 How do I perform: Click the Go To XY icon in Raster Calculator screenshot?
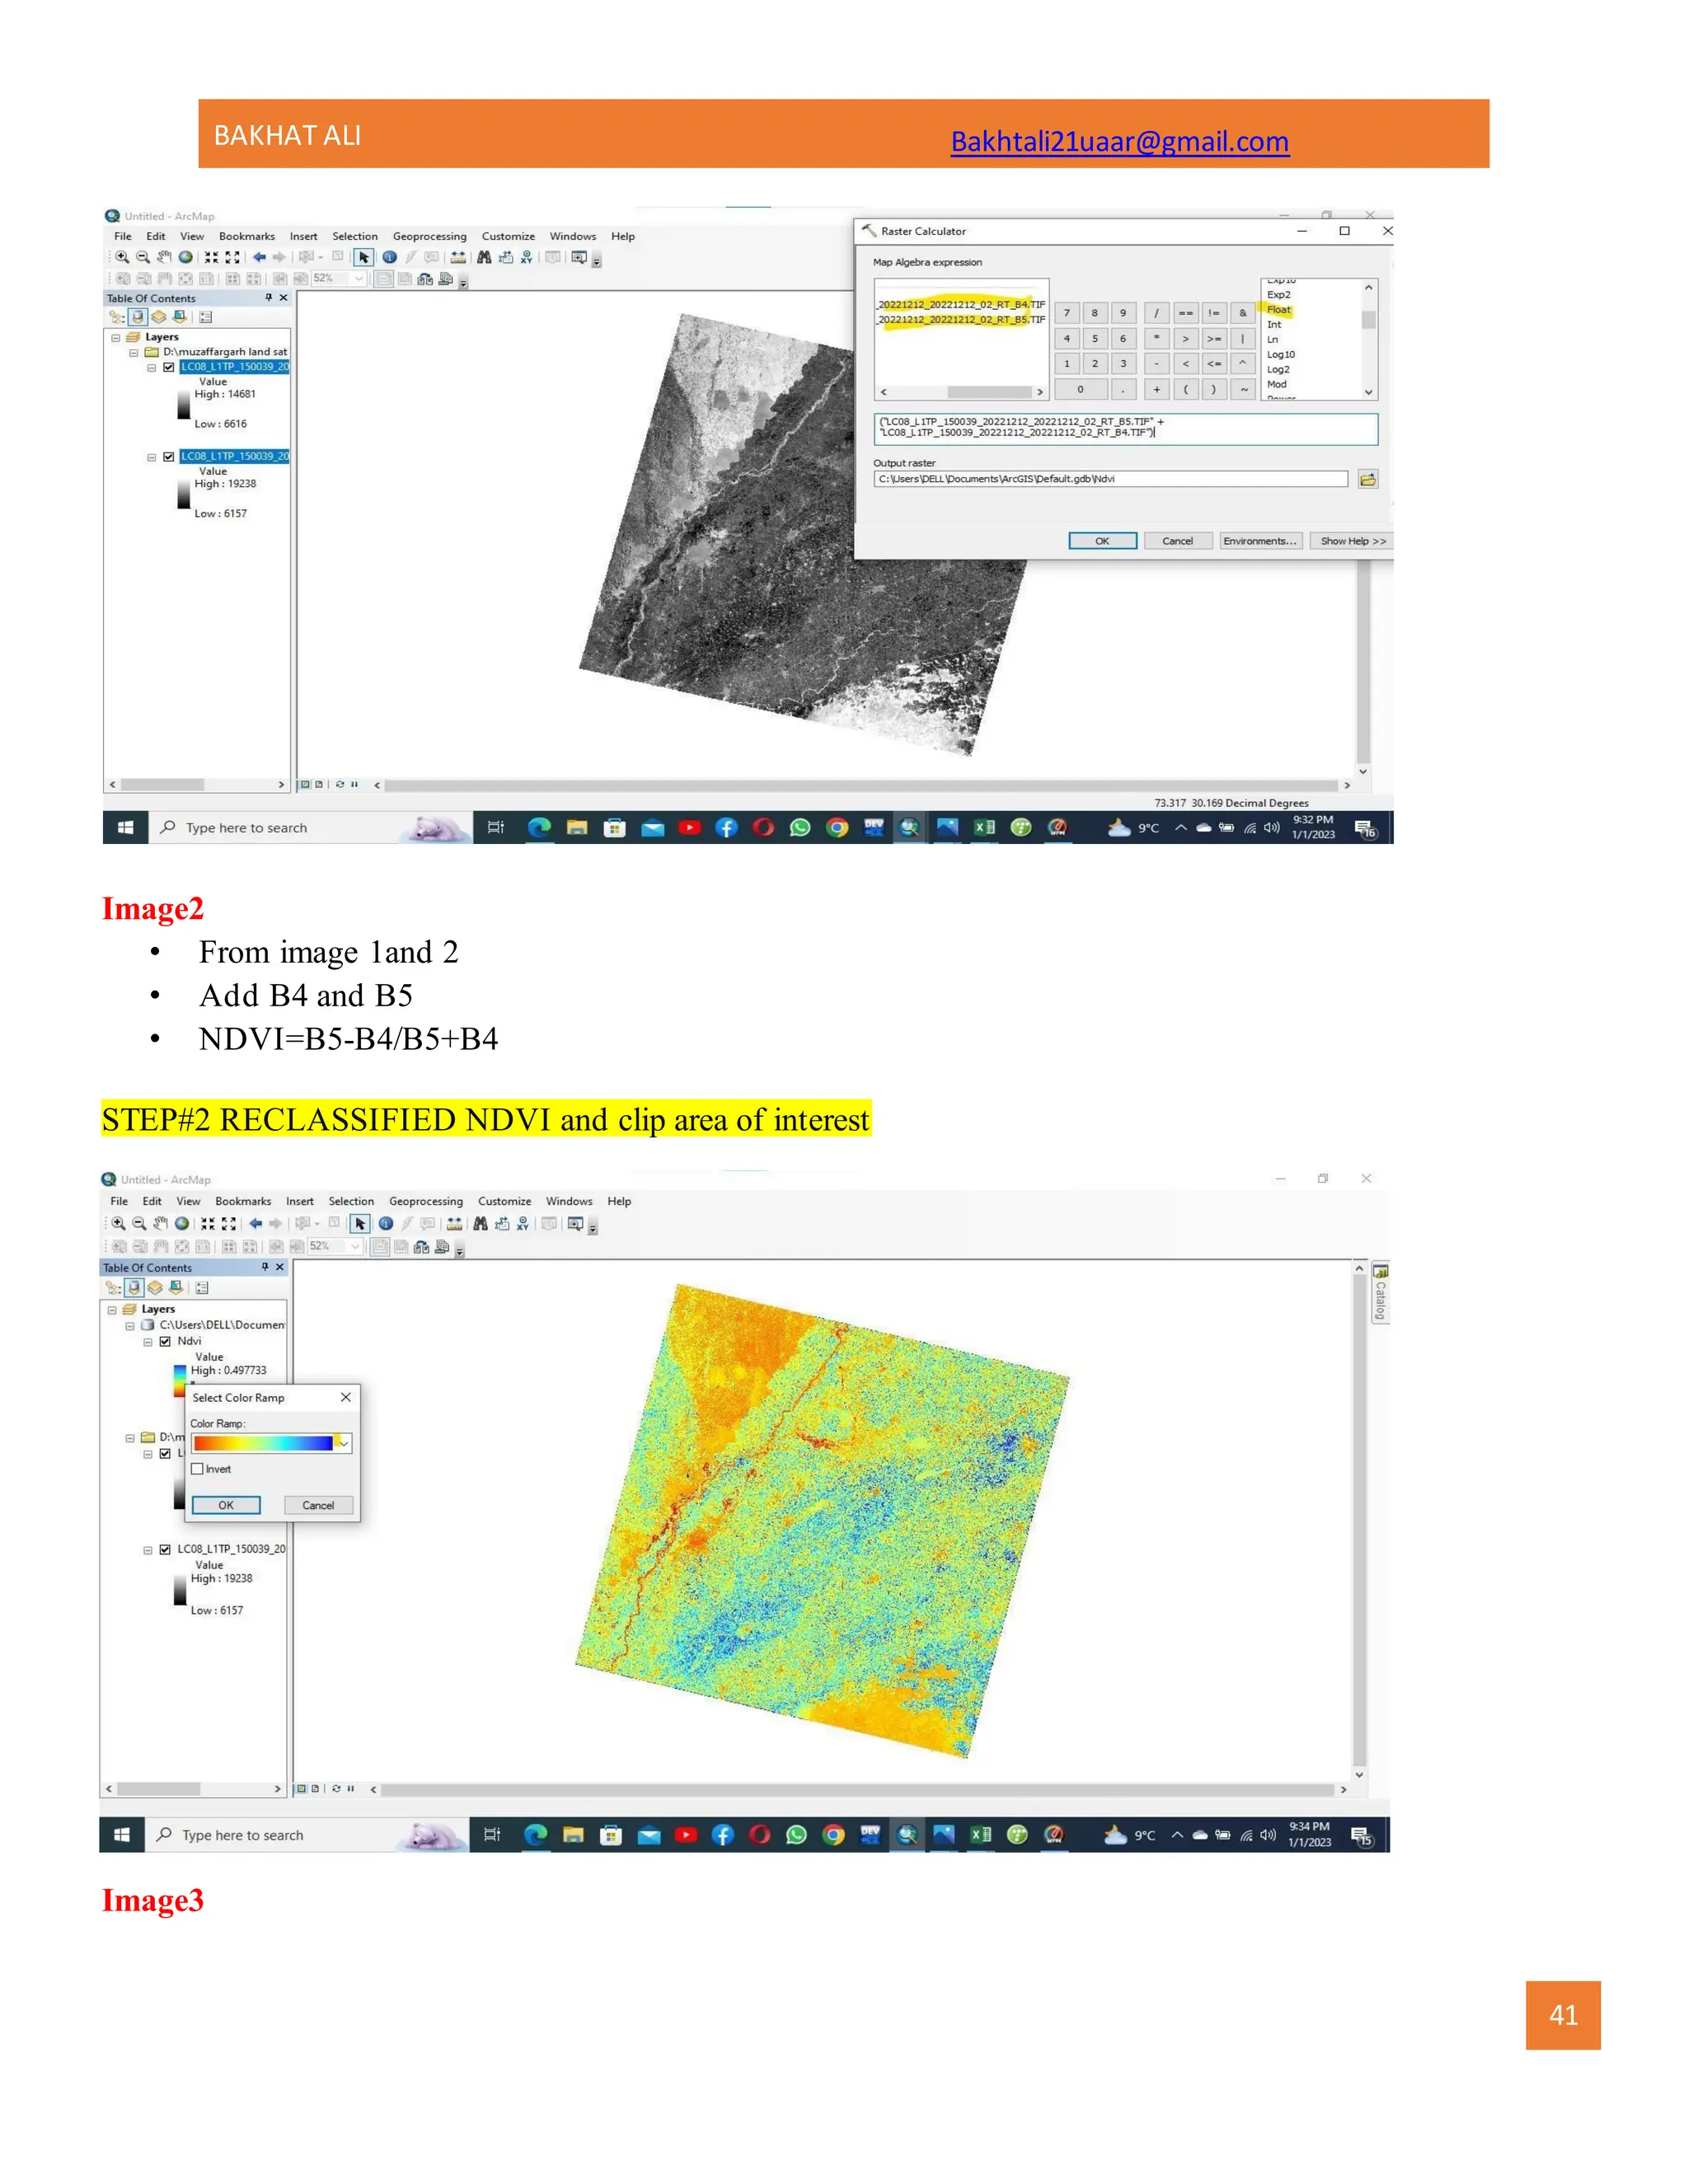[526, 257]
